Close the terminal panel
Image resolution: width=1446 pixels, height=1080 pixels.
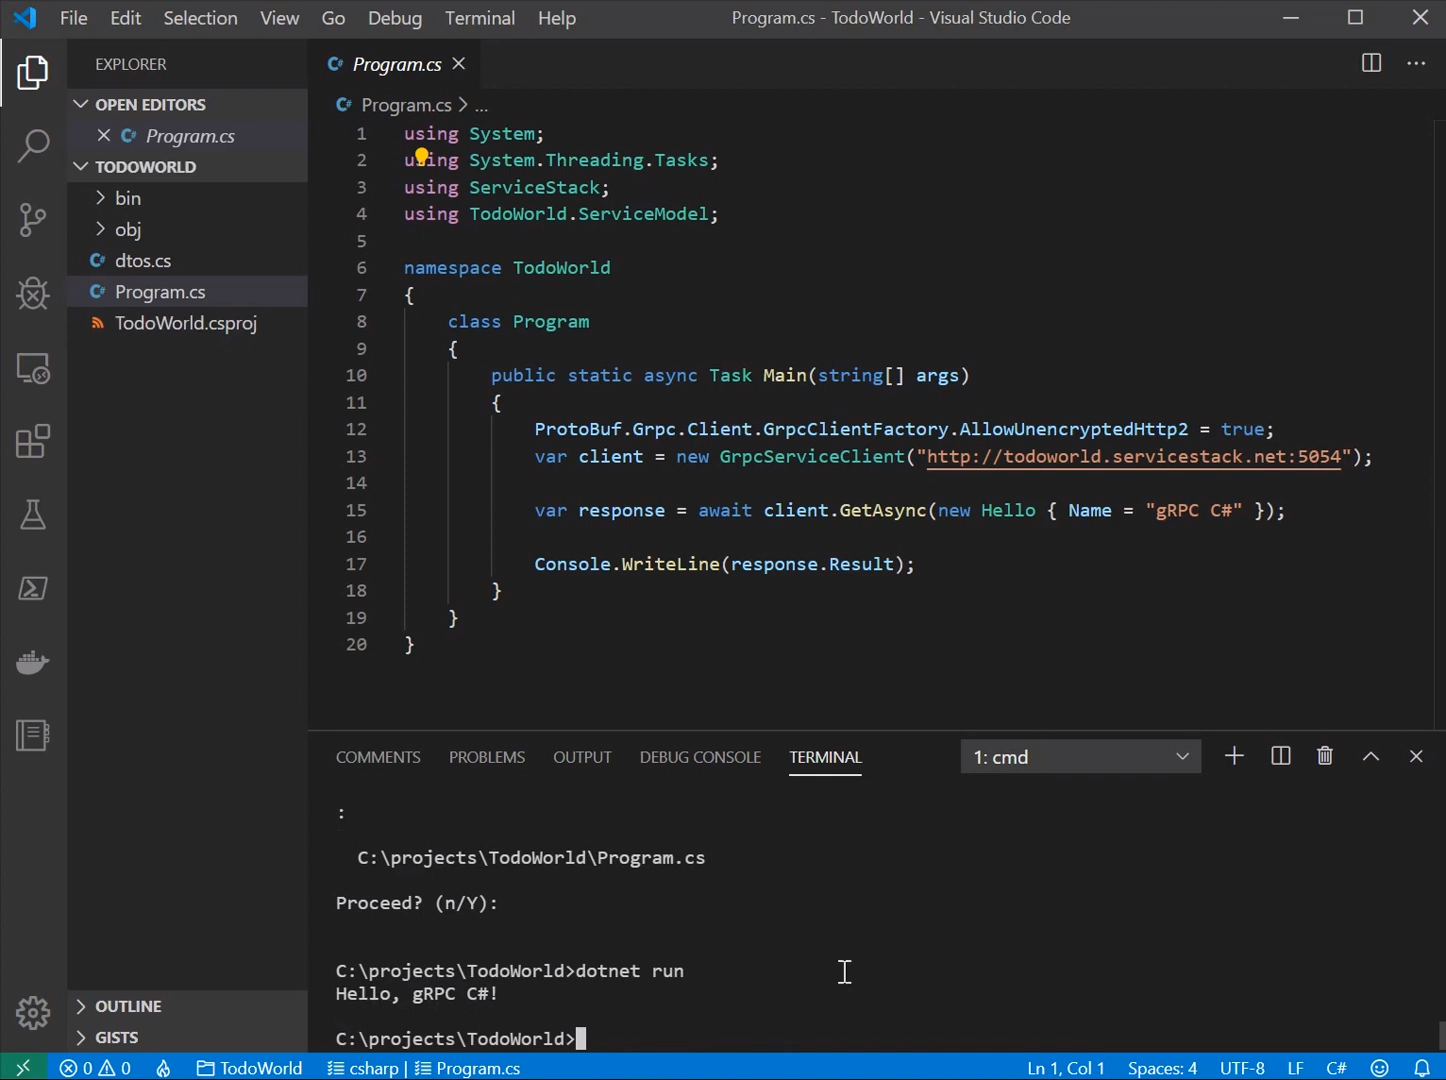click(x=1416, y=757)
